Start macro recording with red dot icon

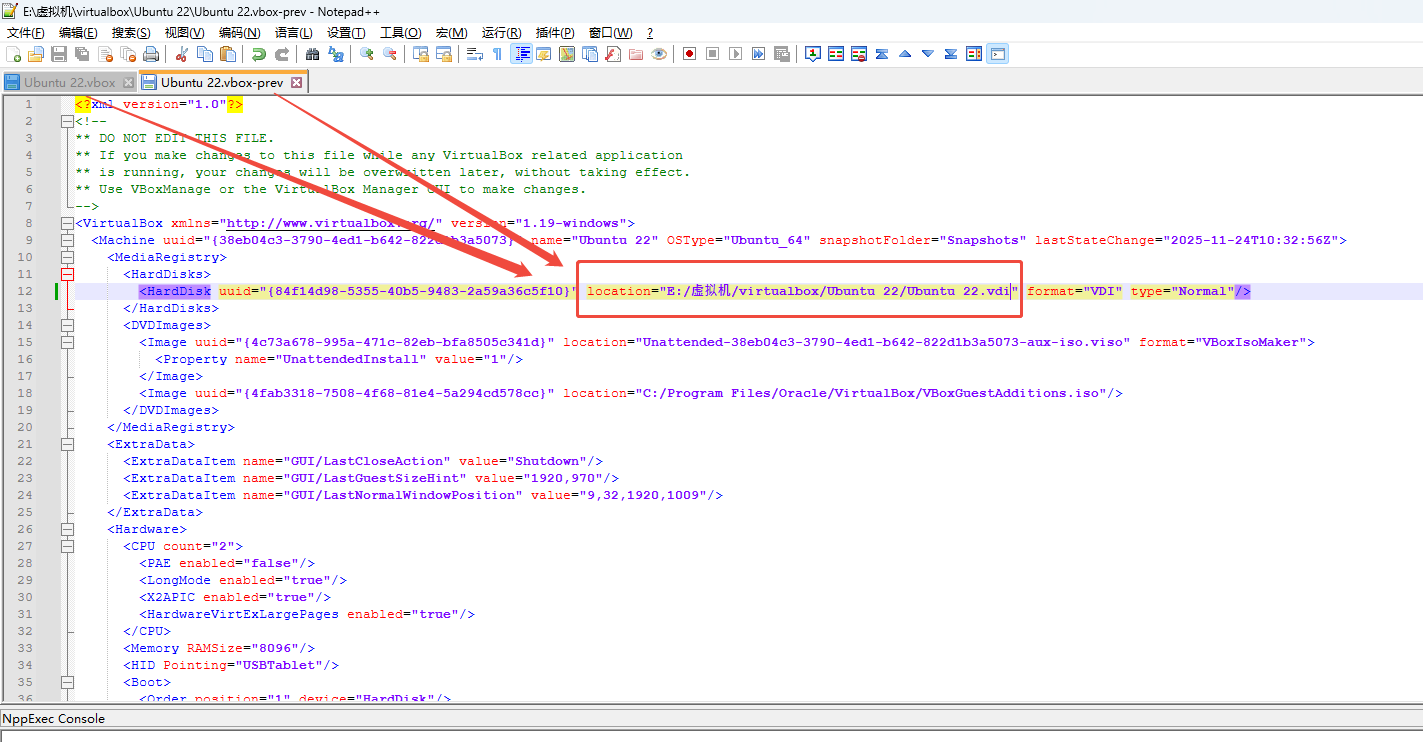689,54
